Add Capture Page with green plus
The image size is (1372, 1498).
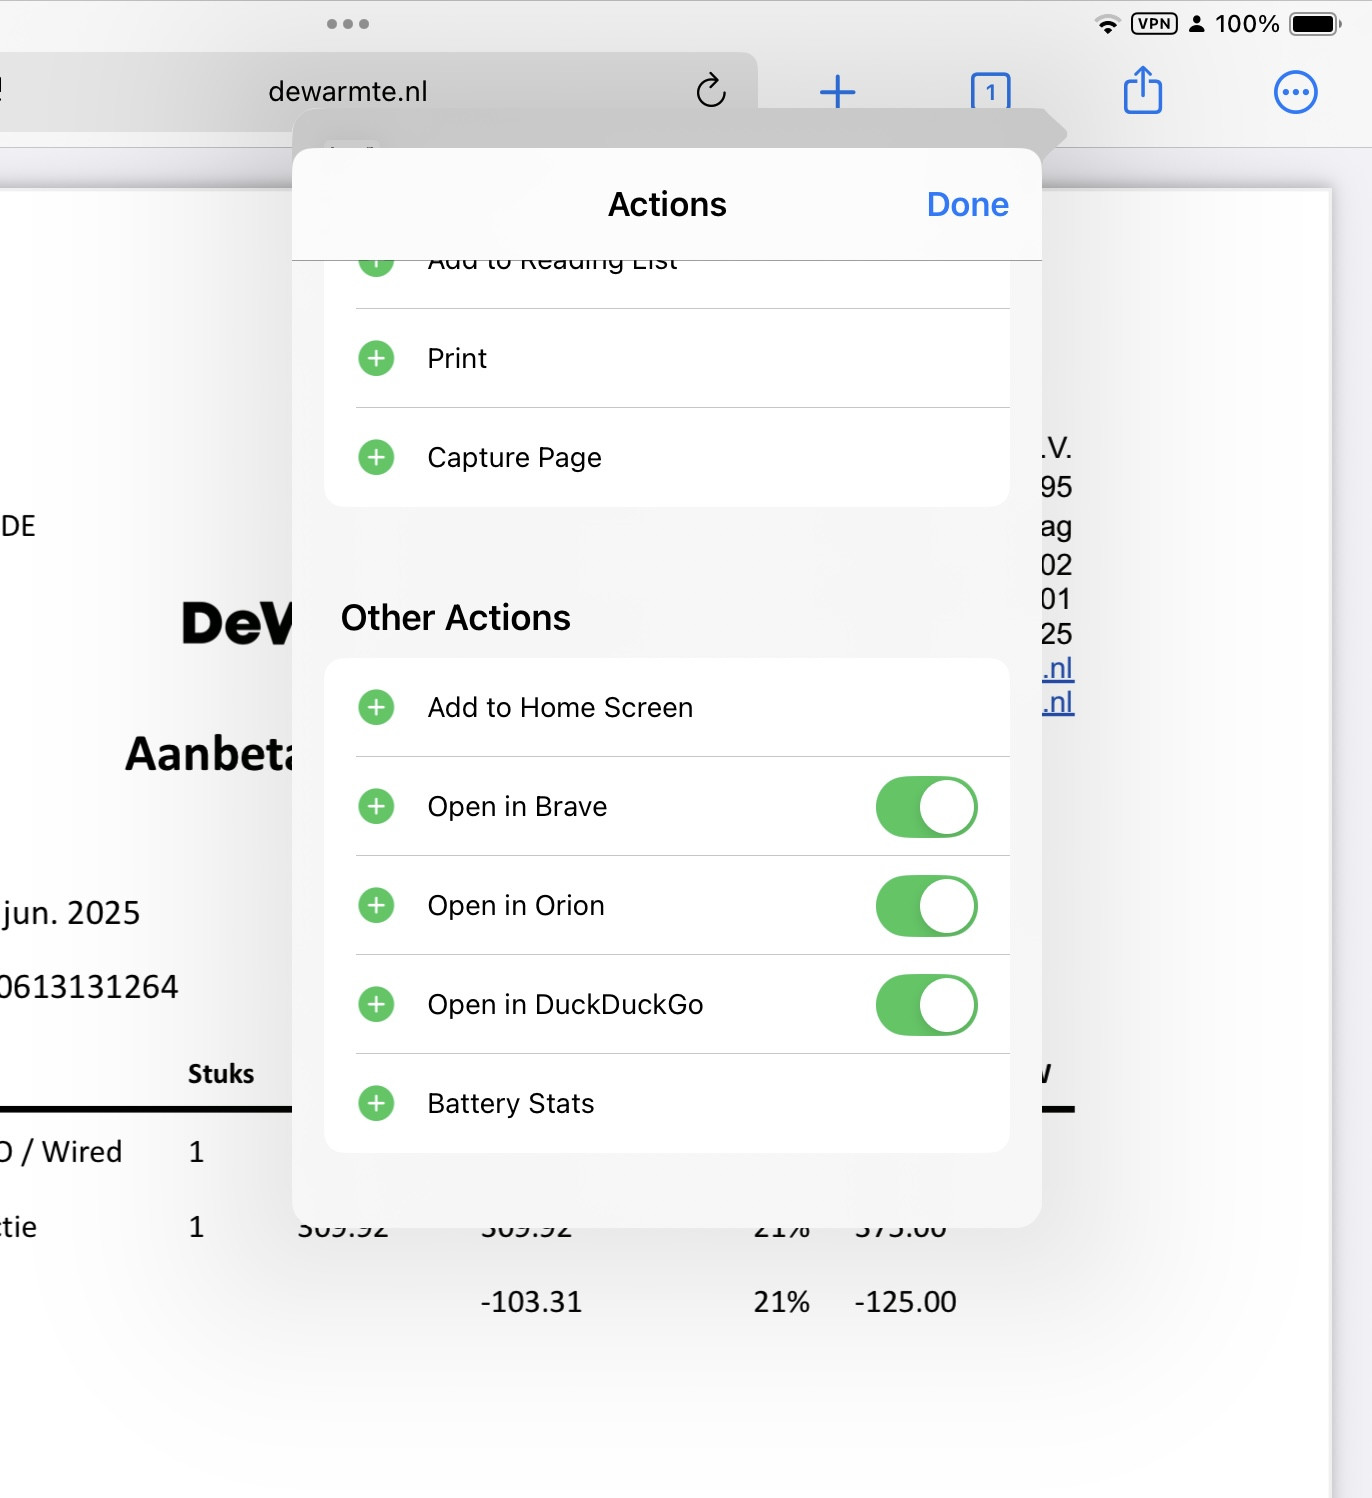click(377, 457)
